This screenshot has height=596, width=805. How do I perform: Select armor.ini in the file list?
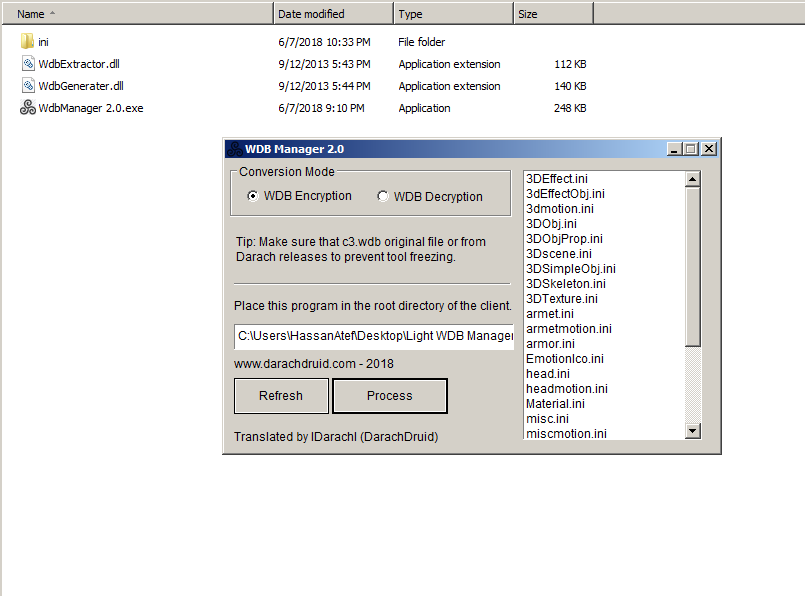tap(550, 344)
